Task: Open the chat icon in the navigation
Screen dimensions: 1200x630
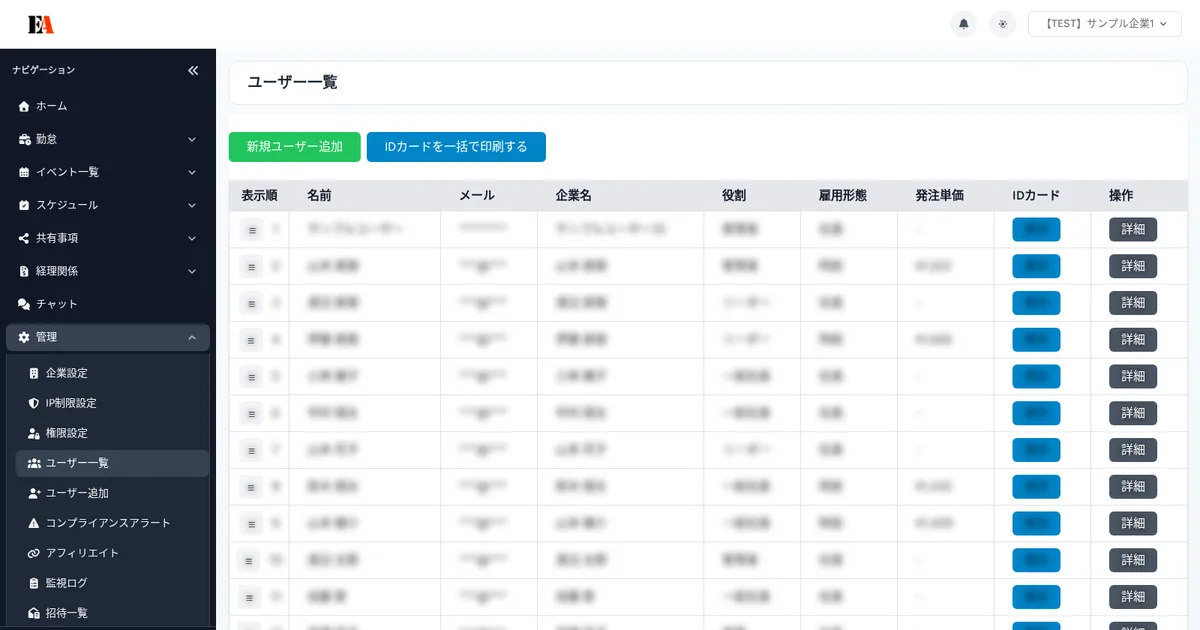Action: pyautogui.click(x=22, y=304)
